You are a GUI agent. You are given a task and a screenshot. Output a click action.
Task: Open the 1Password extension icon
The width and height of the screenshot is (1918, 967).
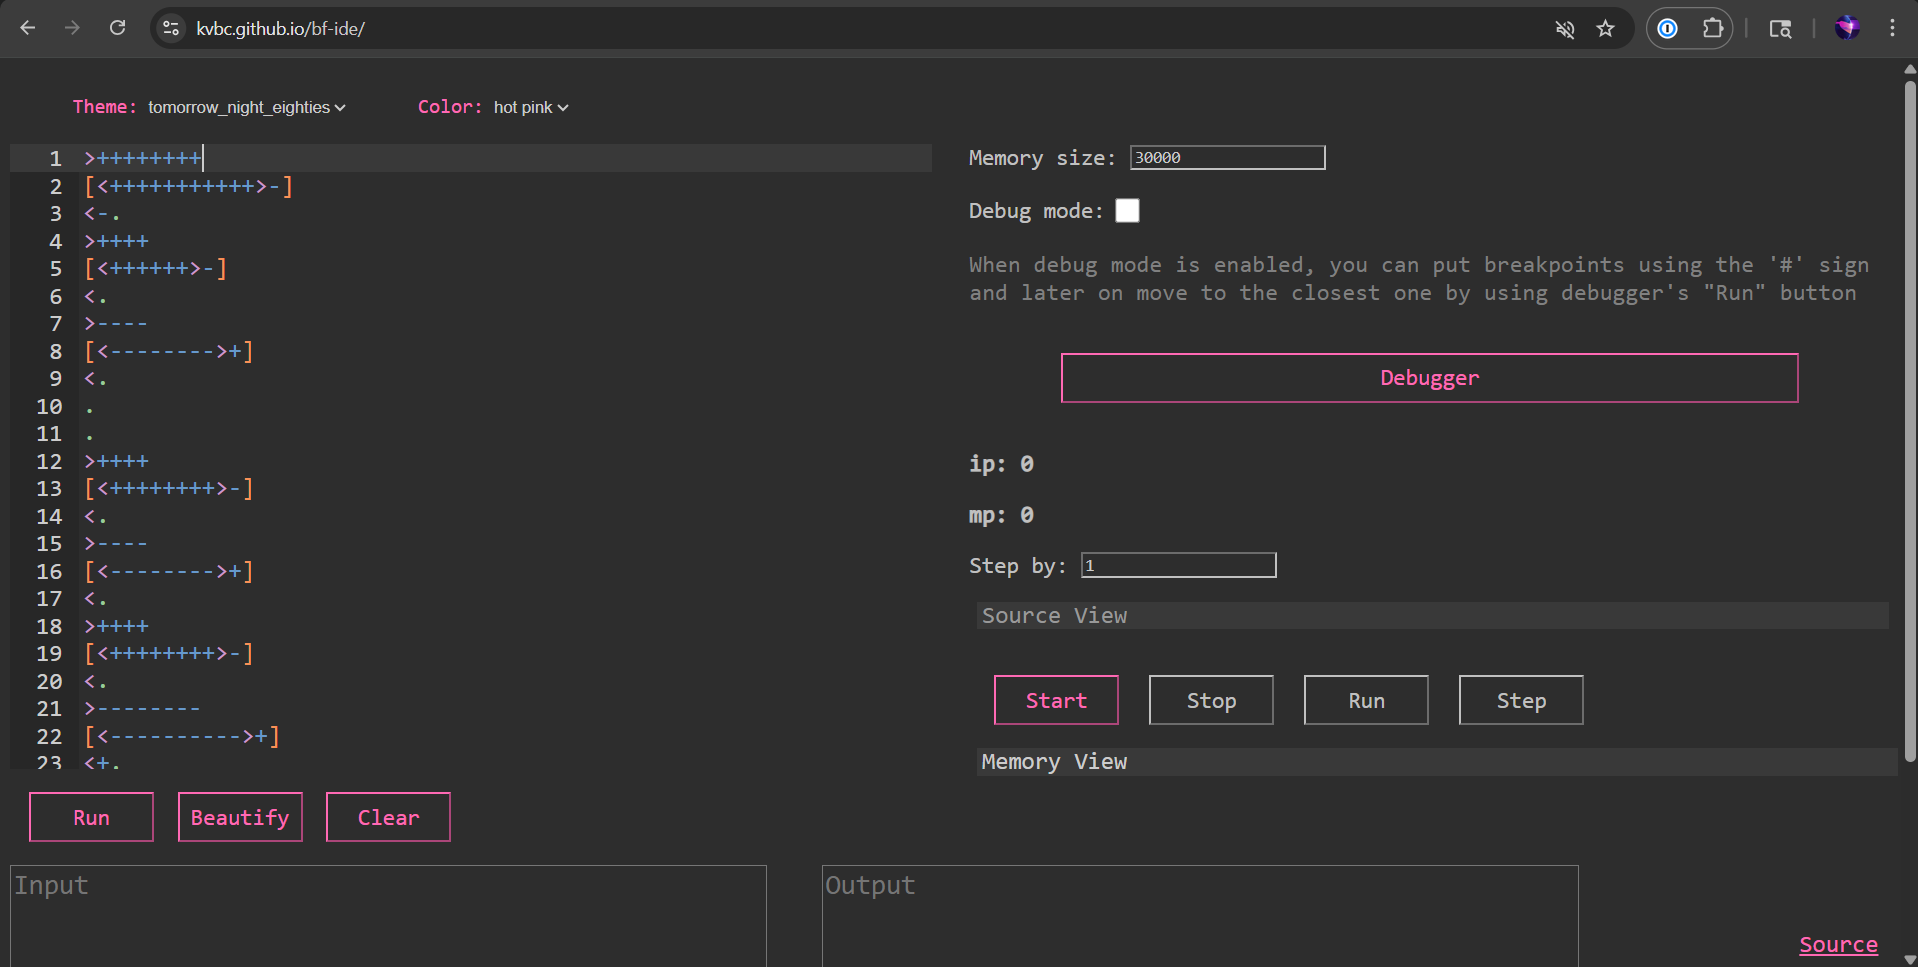coord(1667,29)
